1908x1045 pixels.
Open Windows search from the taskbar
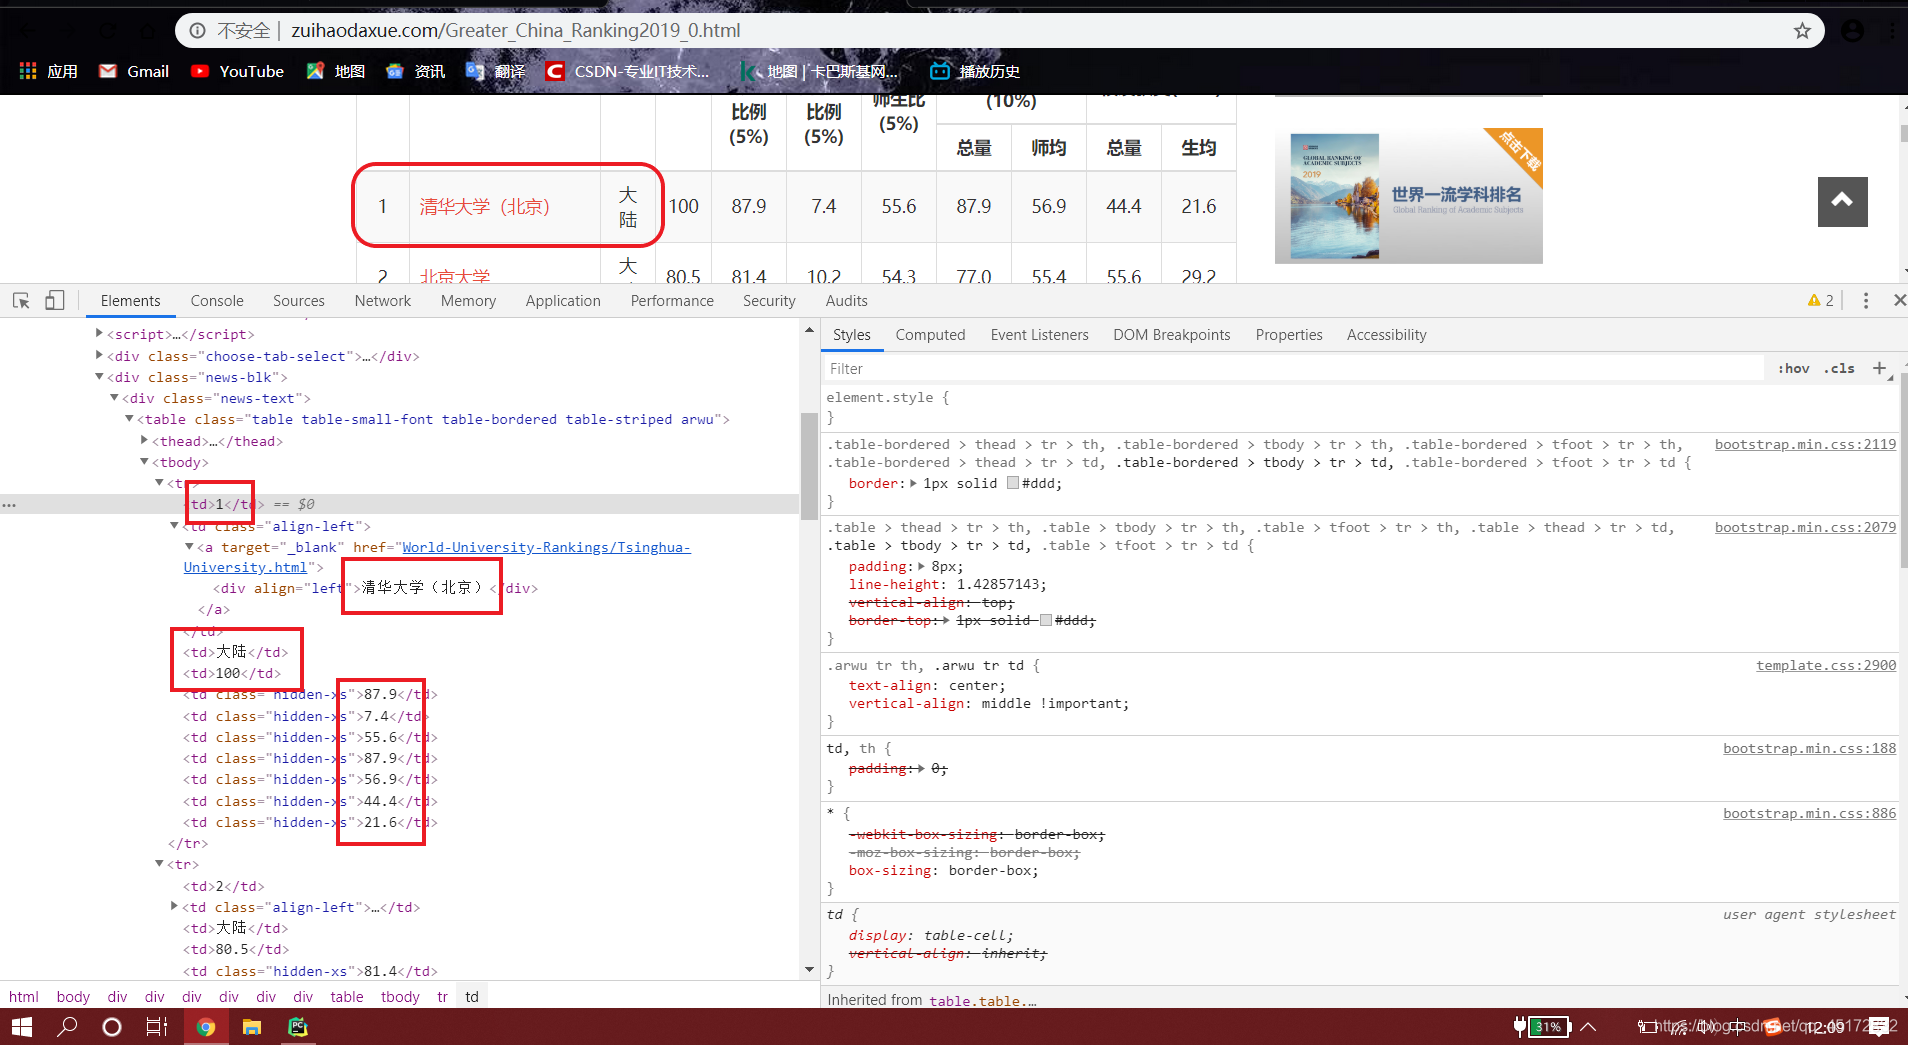[x=67, y=1027]
